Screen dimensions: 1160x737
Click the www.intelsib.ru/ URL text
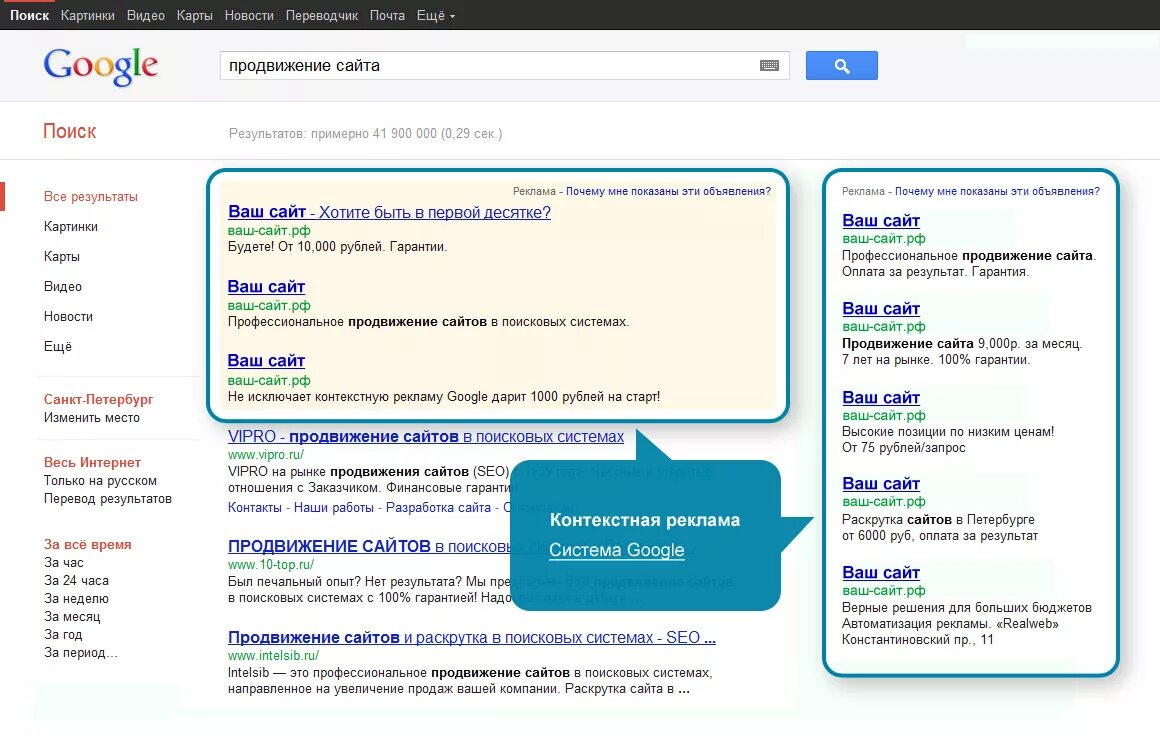point(274,656)
